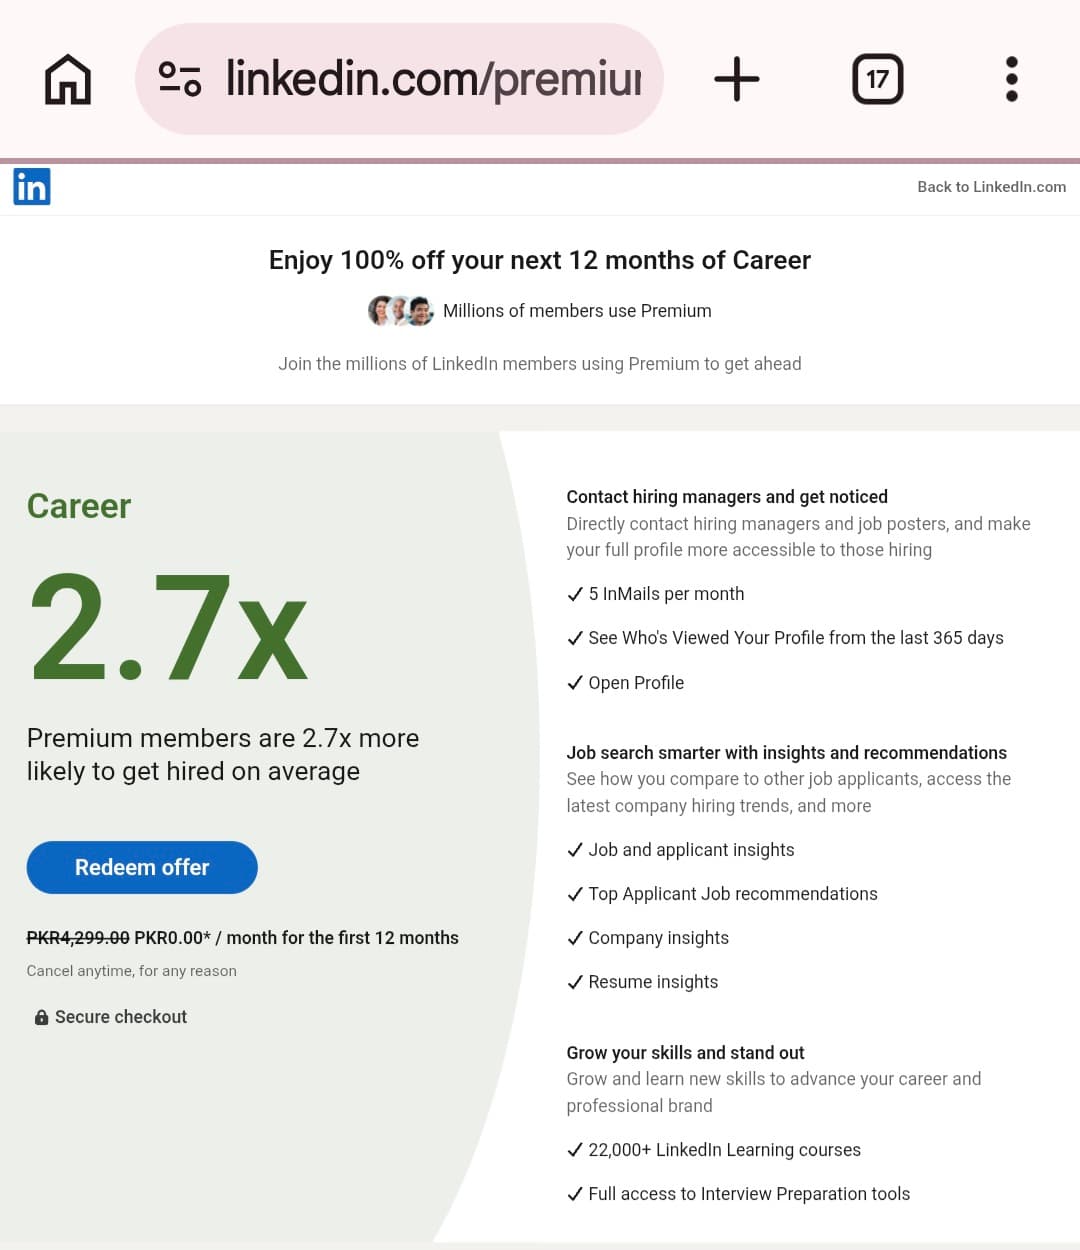1080x1250 pixels.
Task: Open the browser three-dot overflow menu
Action: coord(1011,78)
